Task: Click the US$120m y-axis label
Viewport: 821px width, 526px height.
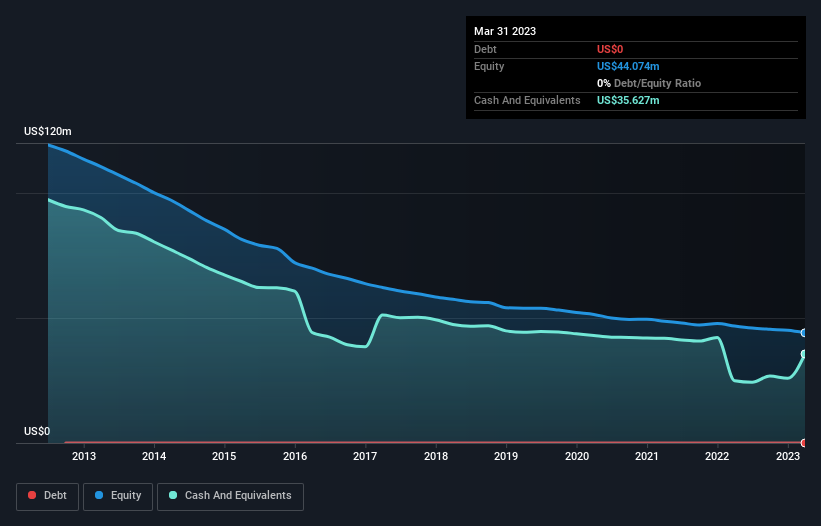Action: tap(48, 131)
